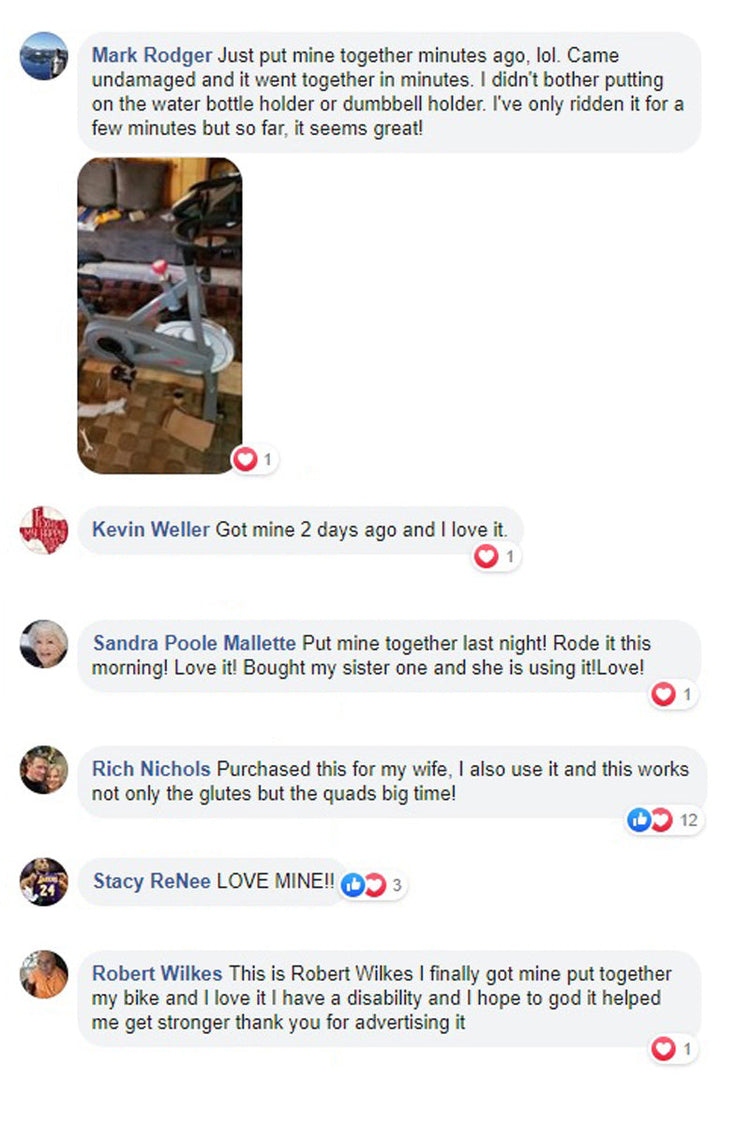Open Mark Rodger name link
The width and height of the screenshot is (750, 1126).
tap(152, 55)
